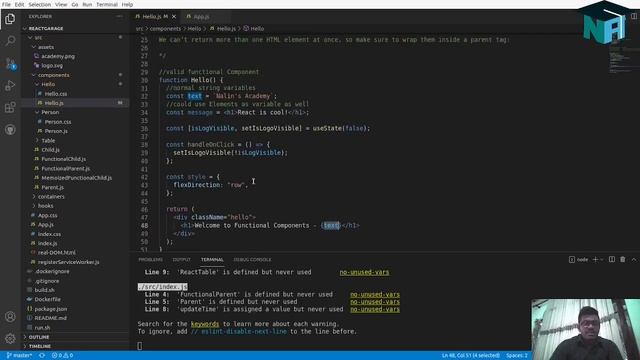Open errors and warnings count in status bar
This screenshot has width=640, height=360.
click(x=62, y=356)
